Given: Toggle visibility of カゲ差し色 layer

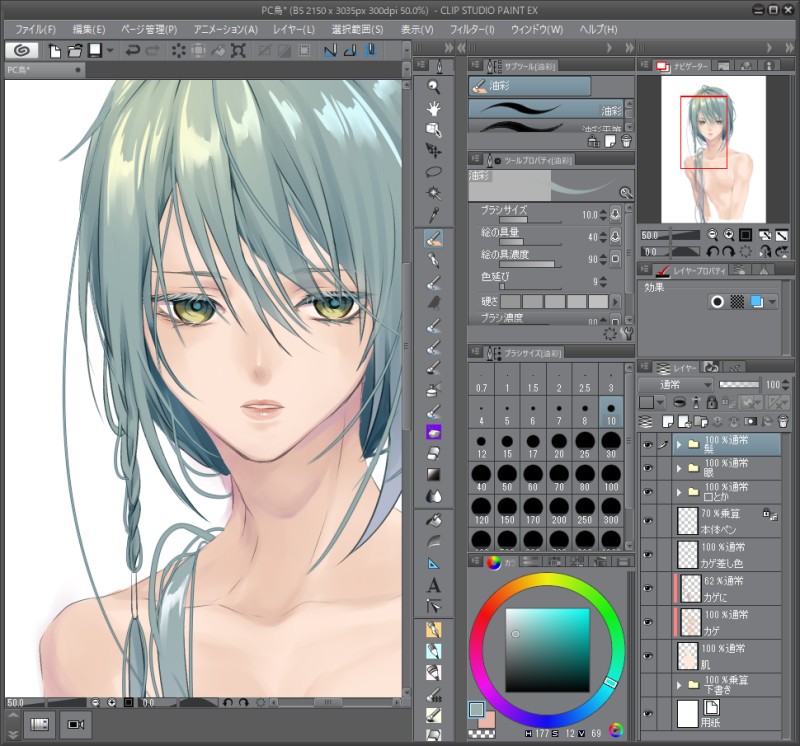Looking at the screenshot, I should click(648, 555).
